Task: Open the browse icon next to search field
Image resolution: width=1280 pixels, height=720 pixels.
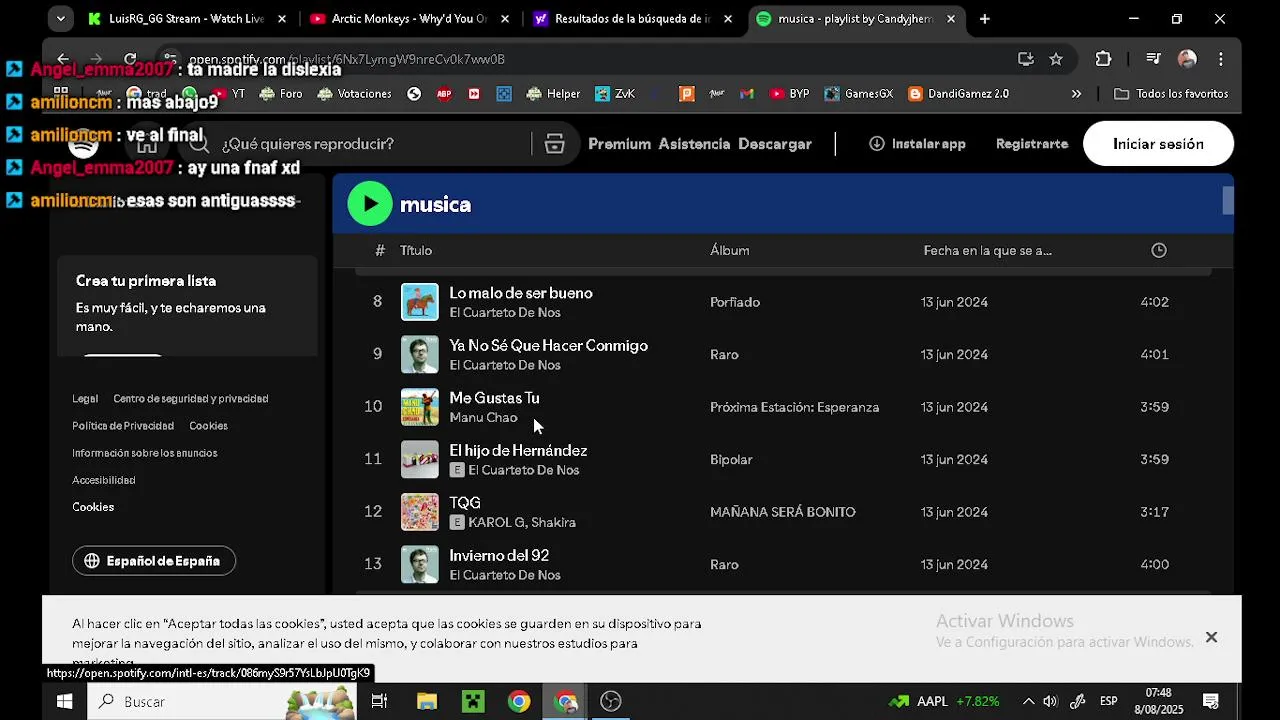Action: (555, 144)
